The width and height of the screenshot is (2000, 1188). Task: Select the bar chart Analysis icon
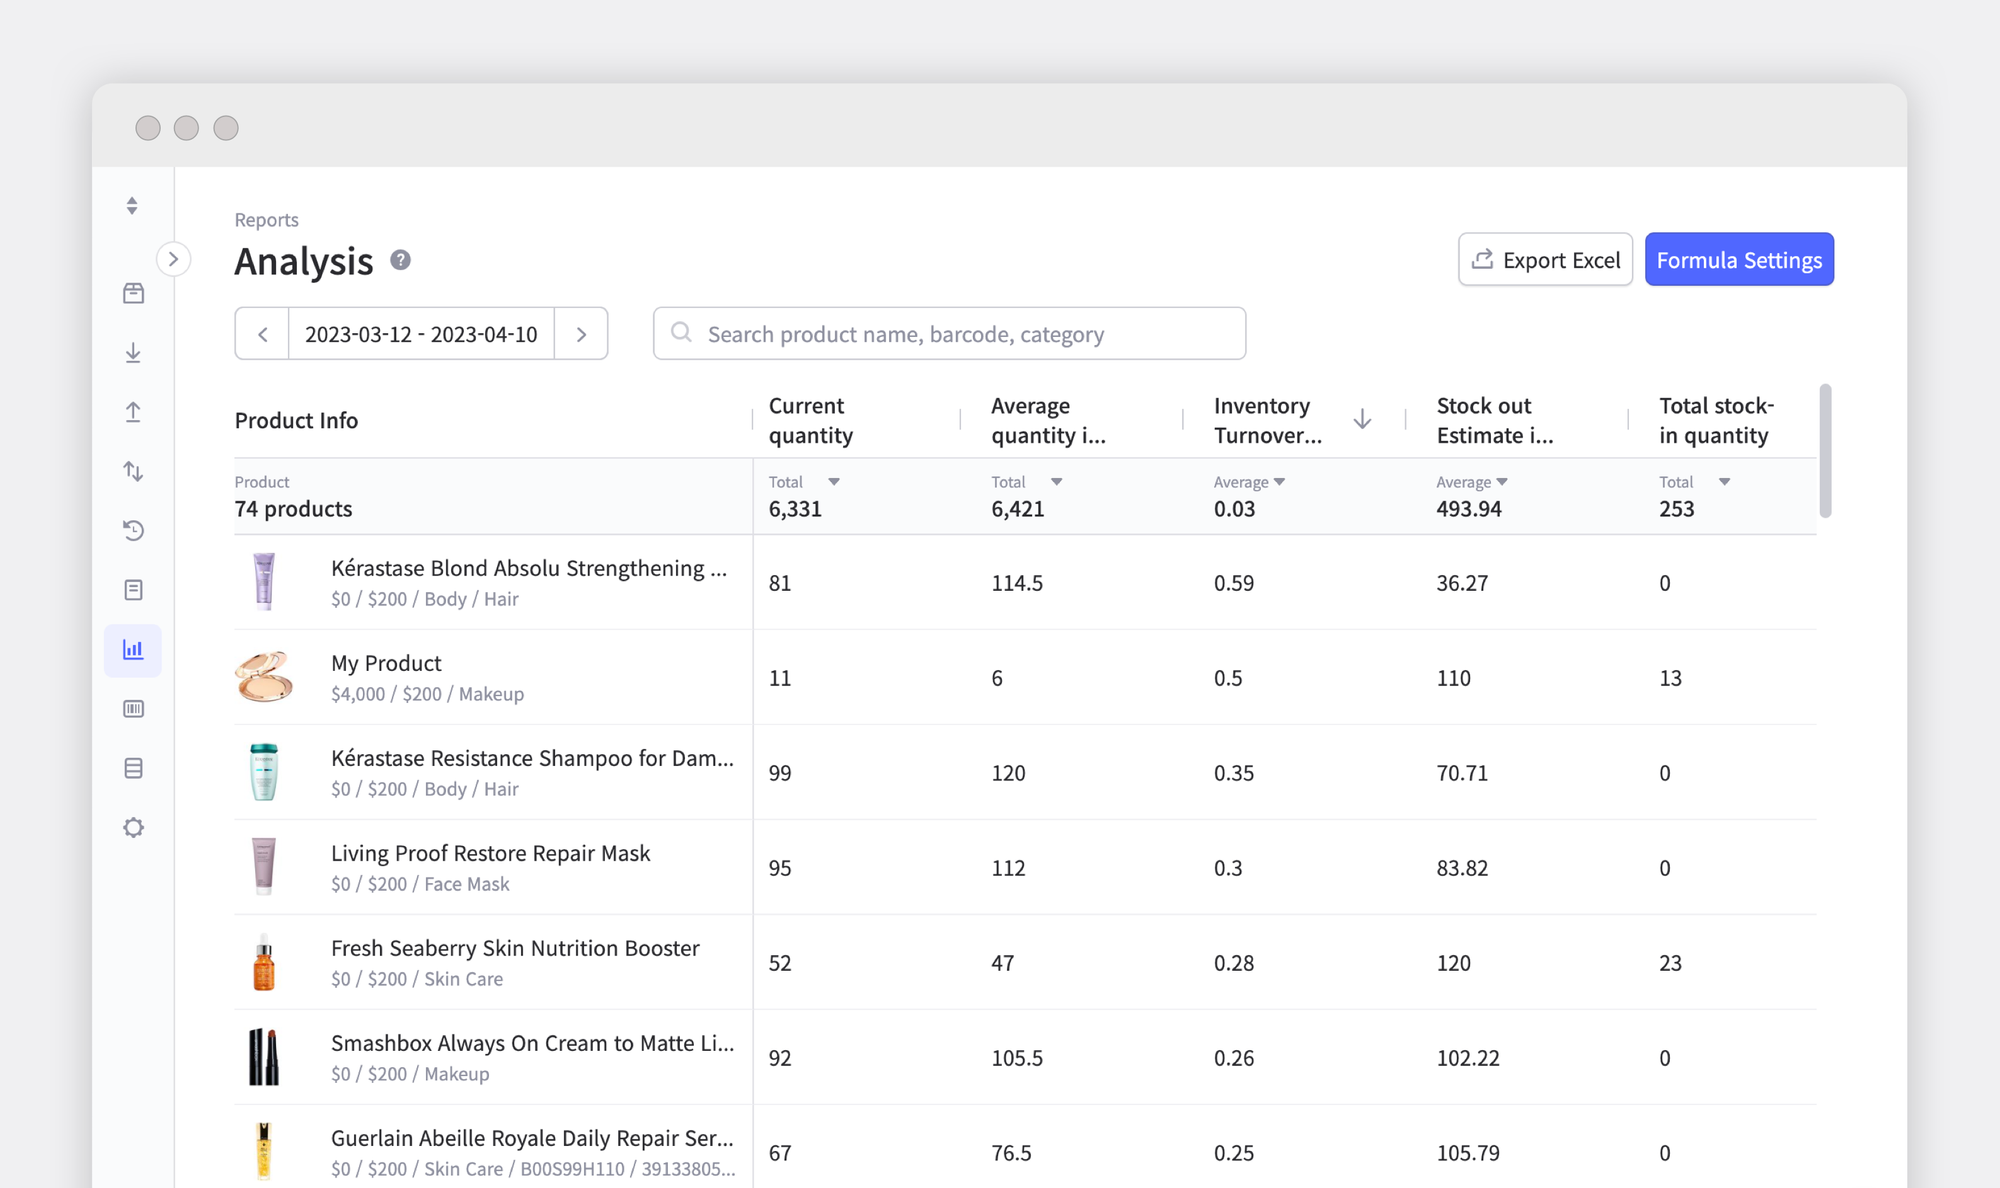(133, 649)
